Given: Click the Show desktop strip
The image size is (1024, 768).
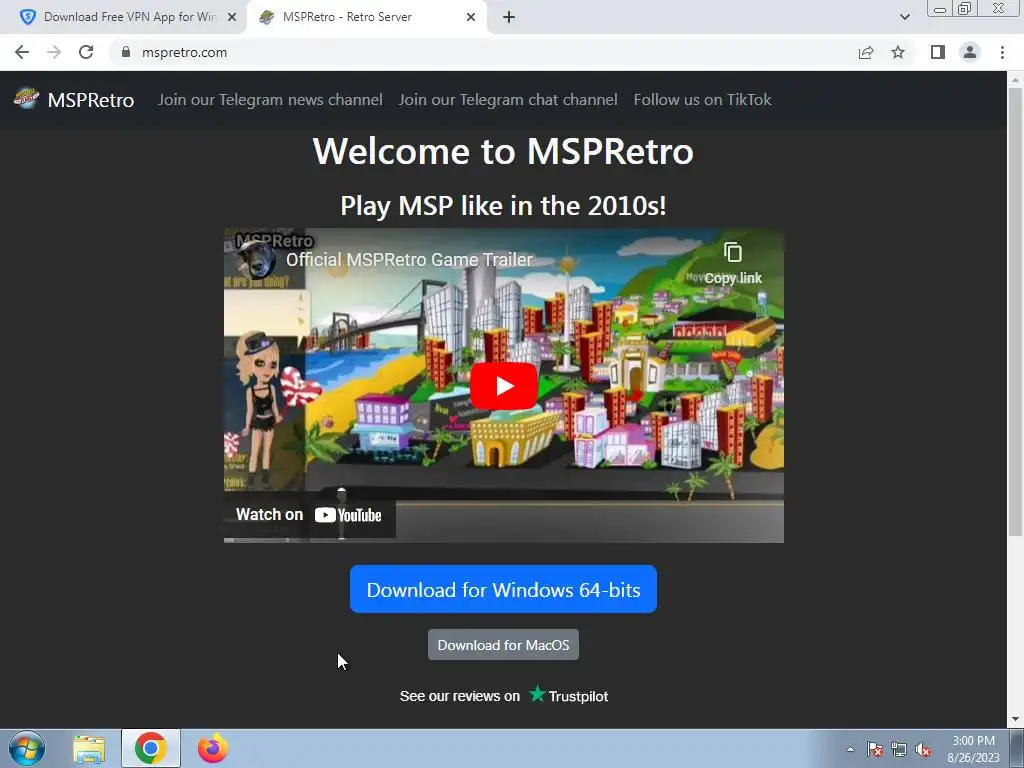Looking at the screenshot, I should tap(1017, 748).
